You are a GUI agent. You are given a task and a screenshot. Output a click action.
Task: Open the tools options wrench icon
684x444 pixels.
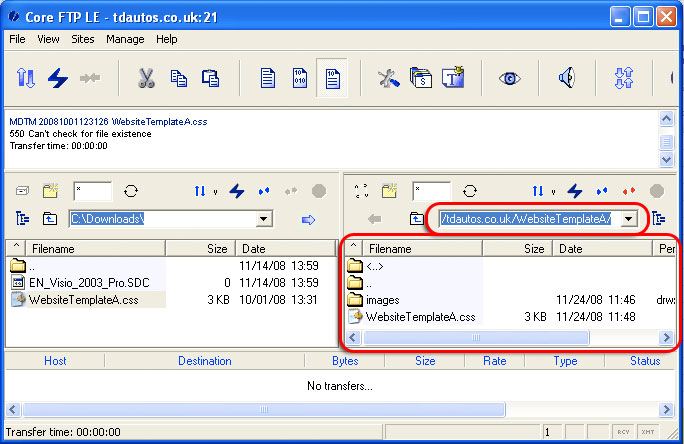coord(388,79)
